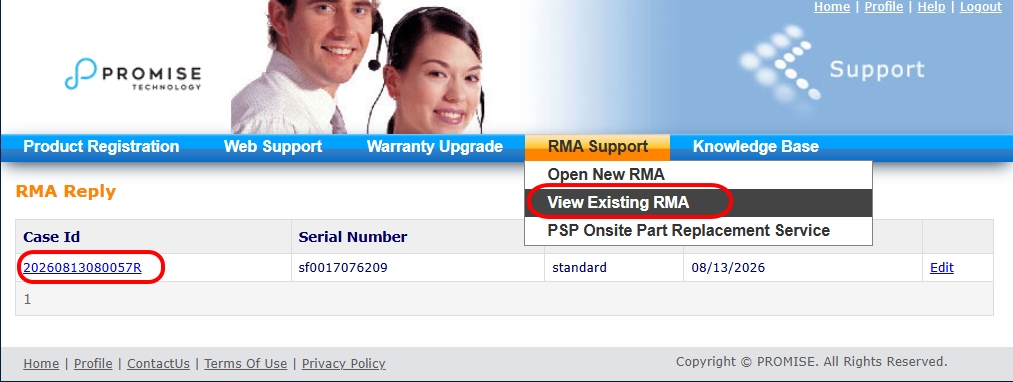
Task: Open the footer Home link
Action: [x=41, y=364]
